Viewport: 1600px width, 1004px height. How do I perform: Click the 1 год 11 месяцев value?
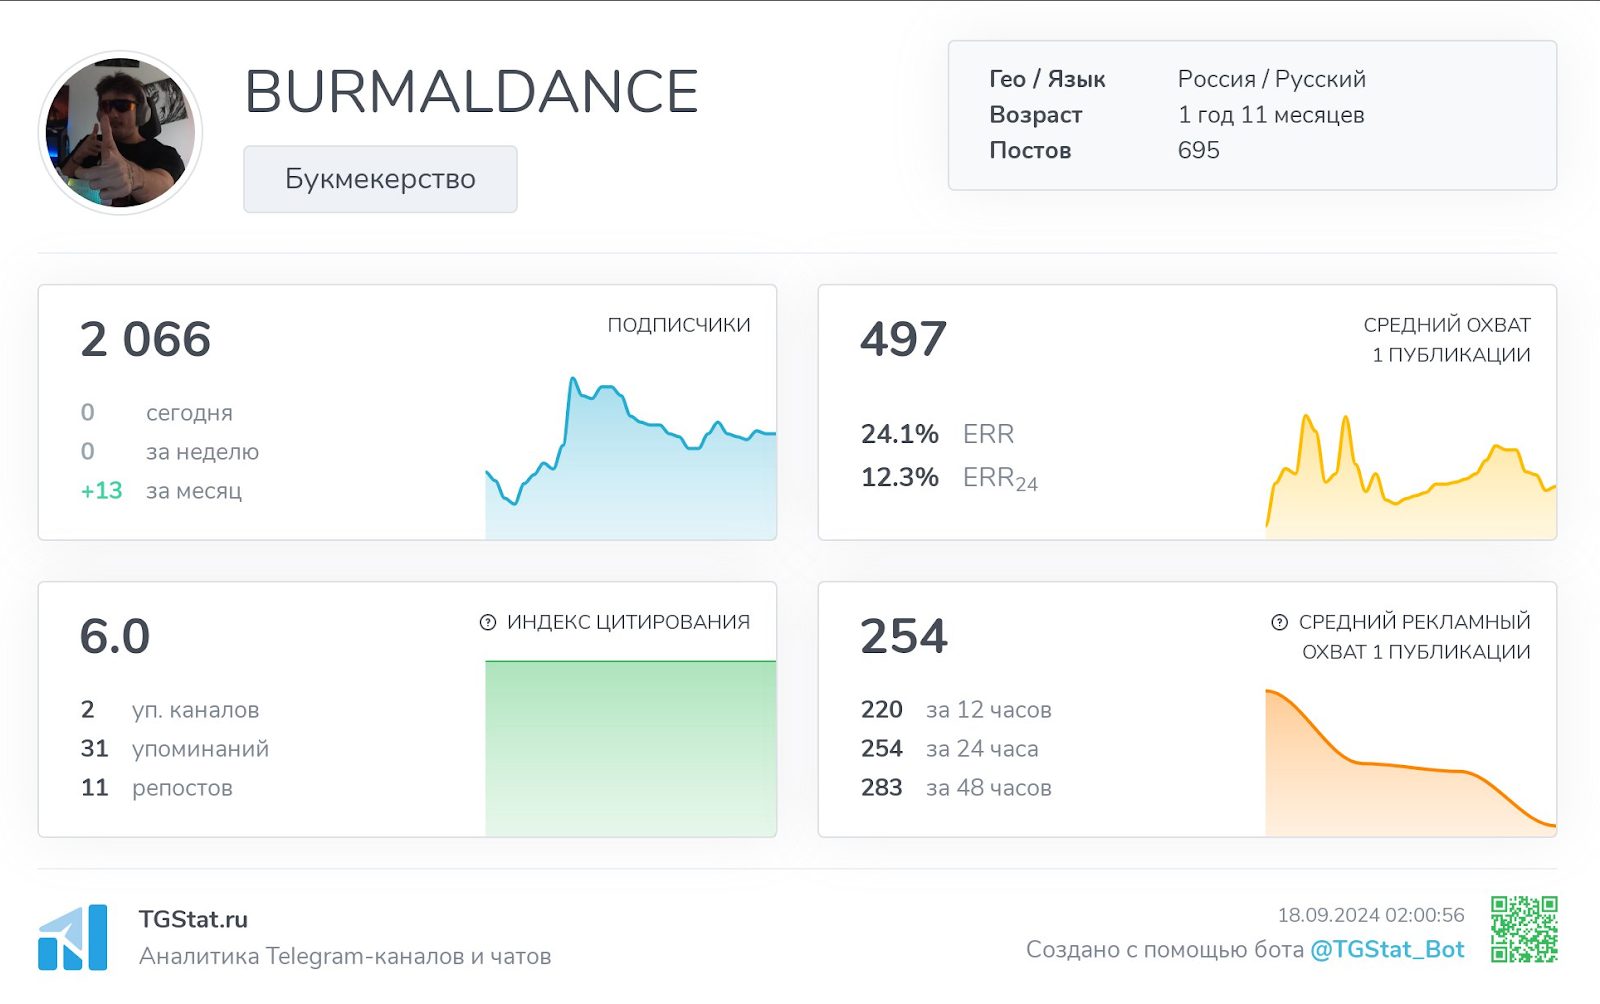click(x=1271, y=115)
